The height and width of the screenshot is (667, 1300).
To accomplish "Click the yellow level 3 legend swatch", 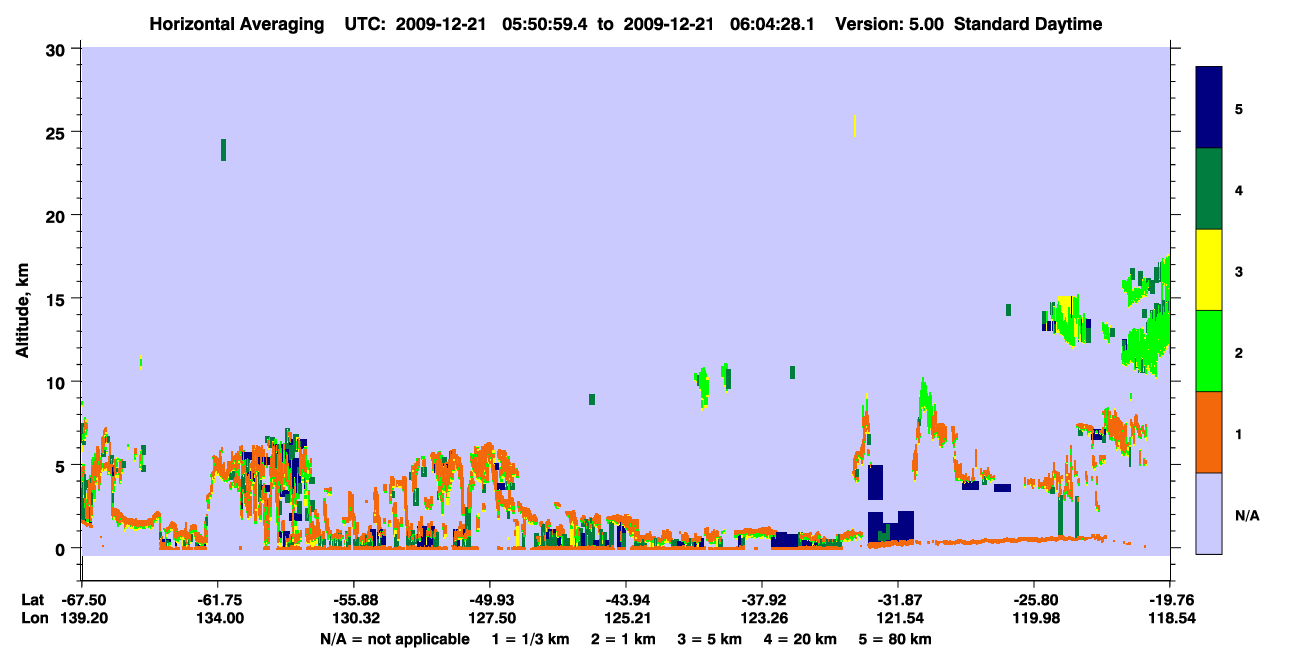I will [1209, 270].
